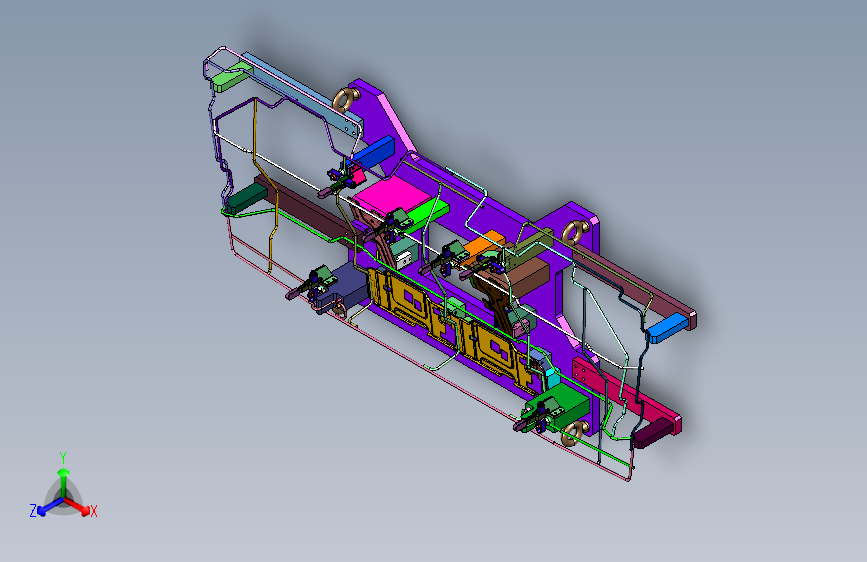Select the light-blue bar along the top frame
Screen dimensions: 867x562
tap(301, 94)
